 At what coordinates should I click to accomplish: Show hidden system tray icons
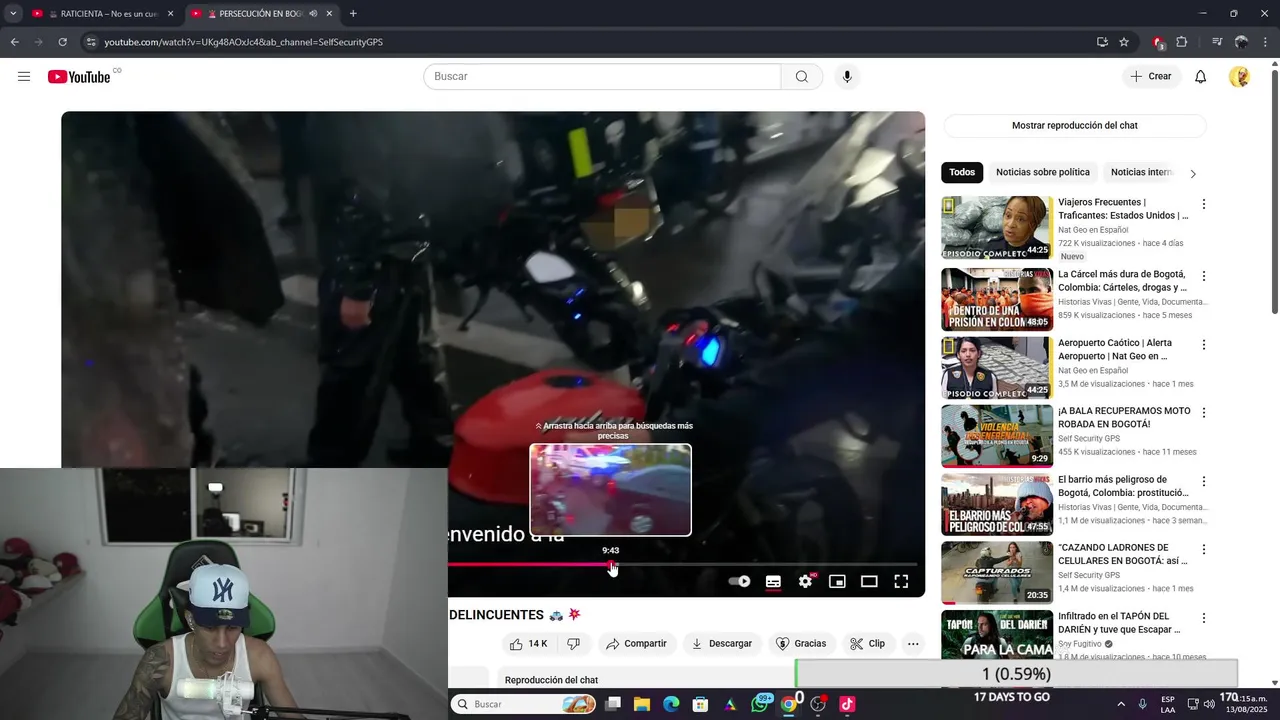[1120, 704]
